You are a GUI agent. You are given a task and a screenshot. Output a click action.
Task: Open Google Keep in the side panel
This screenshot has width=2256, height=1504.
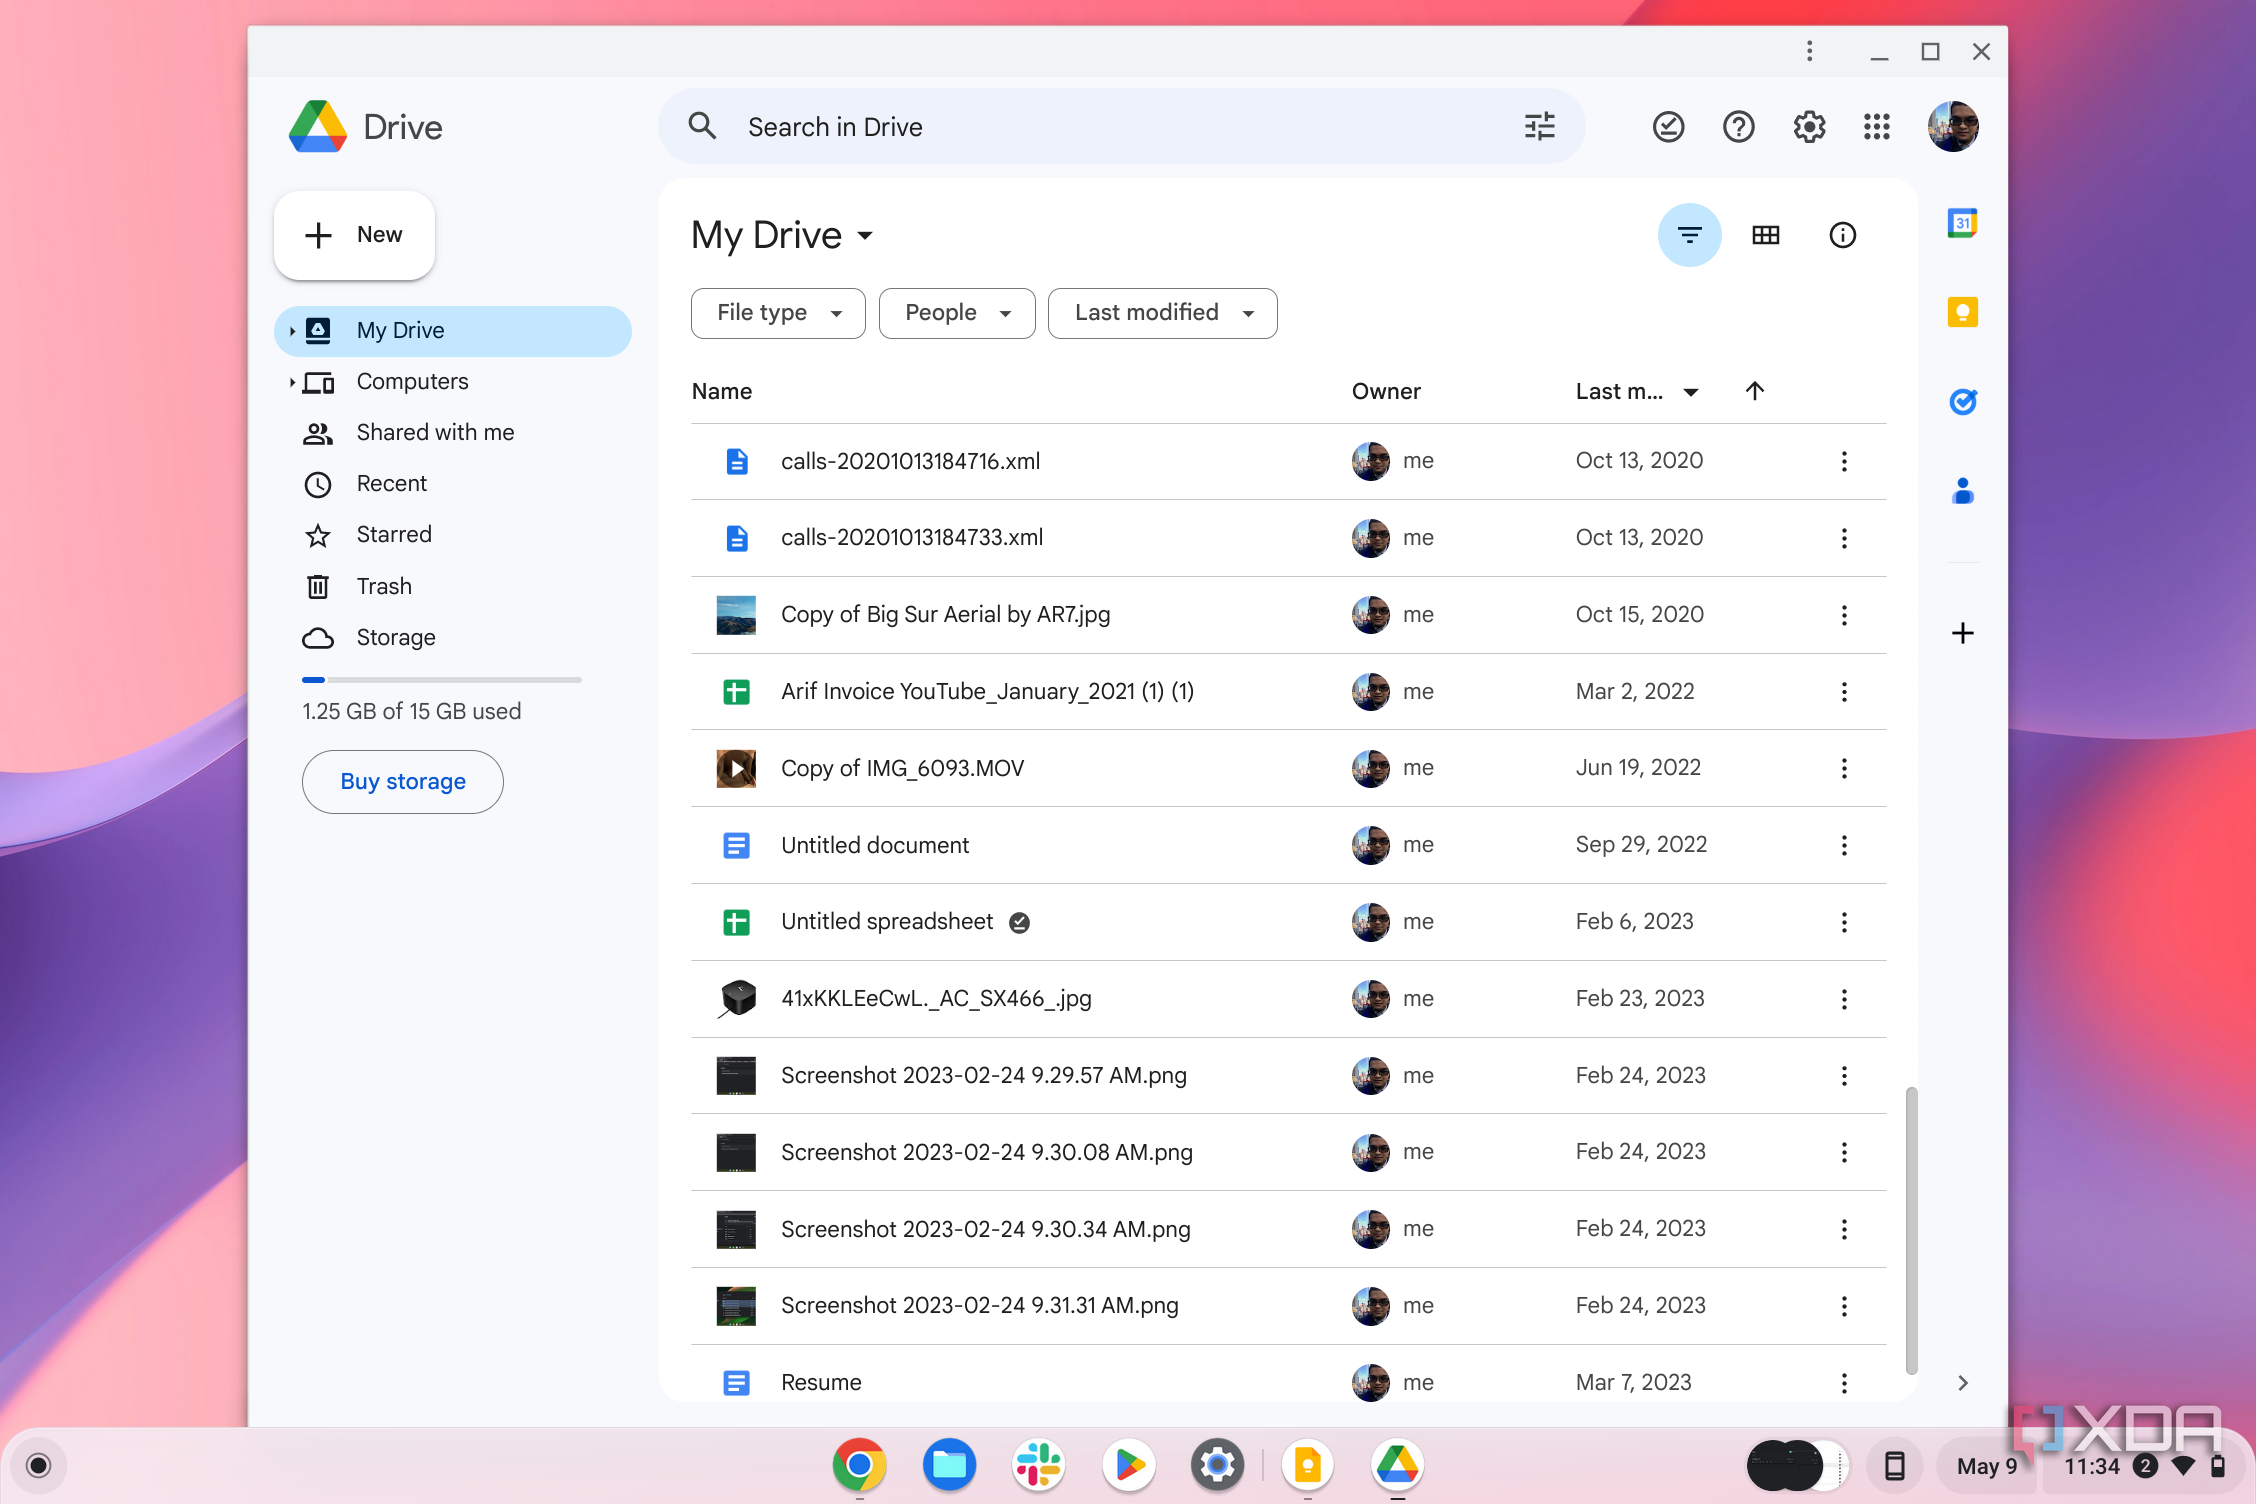pos(1963,312)
